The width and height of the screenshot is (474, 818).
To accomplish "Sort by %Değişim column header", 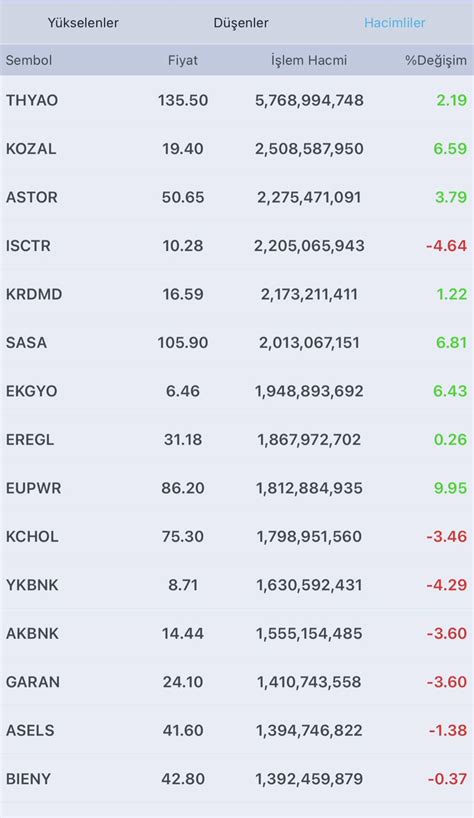I will point(436,60).
